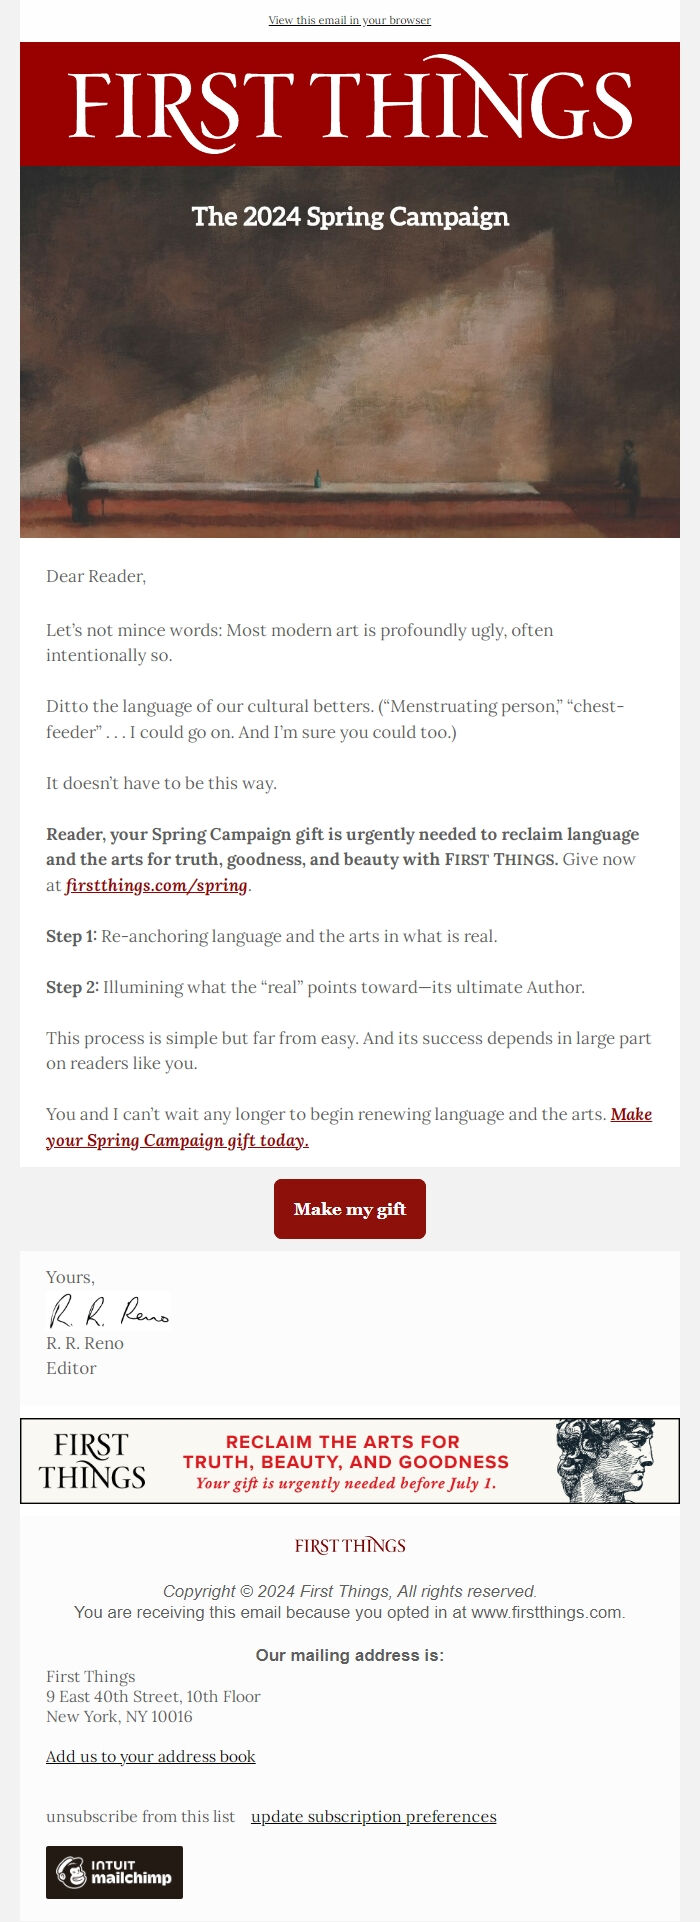Open firstthings.com/spring link
Image resolution: width=700 pixels, height=1922 pixels.
pyautogui.click(x=156, y=885)
